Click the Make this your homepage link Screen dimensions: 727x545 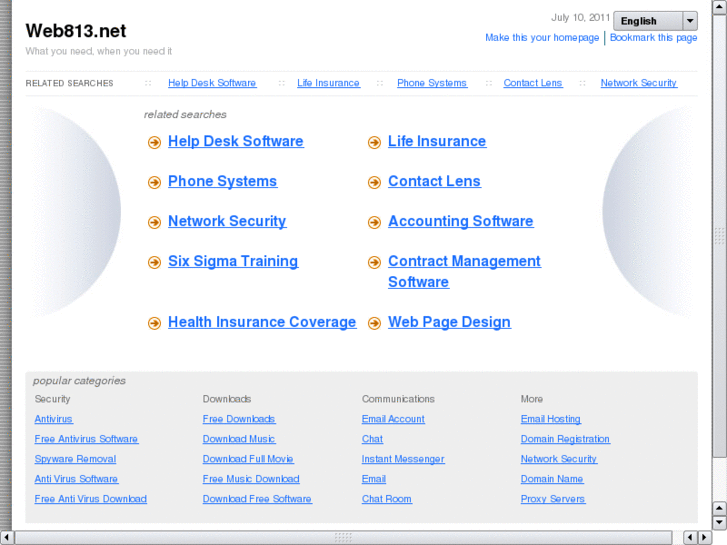click(x=542, y=38)
